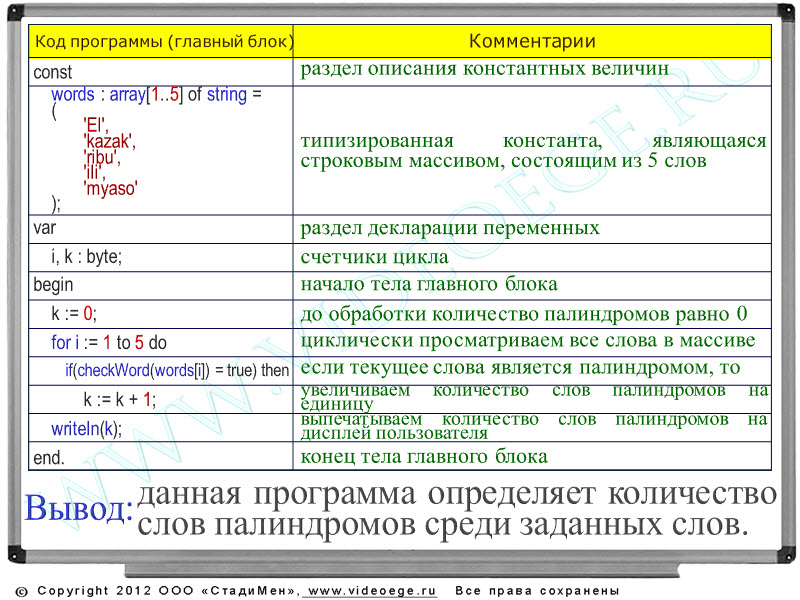The image size is (800, 600).
Task: Select the 'writeln(k);' statement
Action: (x=86, y=429)
